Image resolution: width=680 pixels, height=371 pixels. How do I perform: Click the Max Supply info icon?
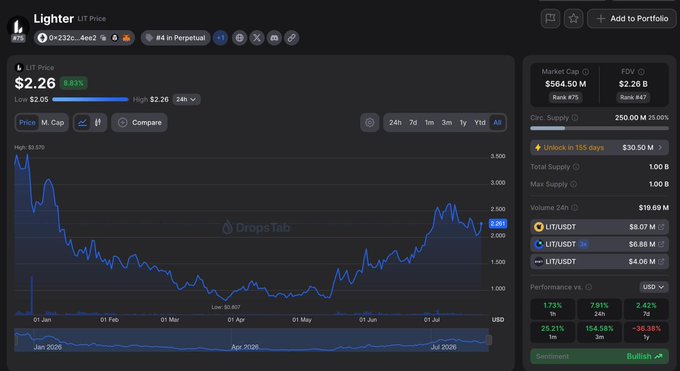573,184
